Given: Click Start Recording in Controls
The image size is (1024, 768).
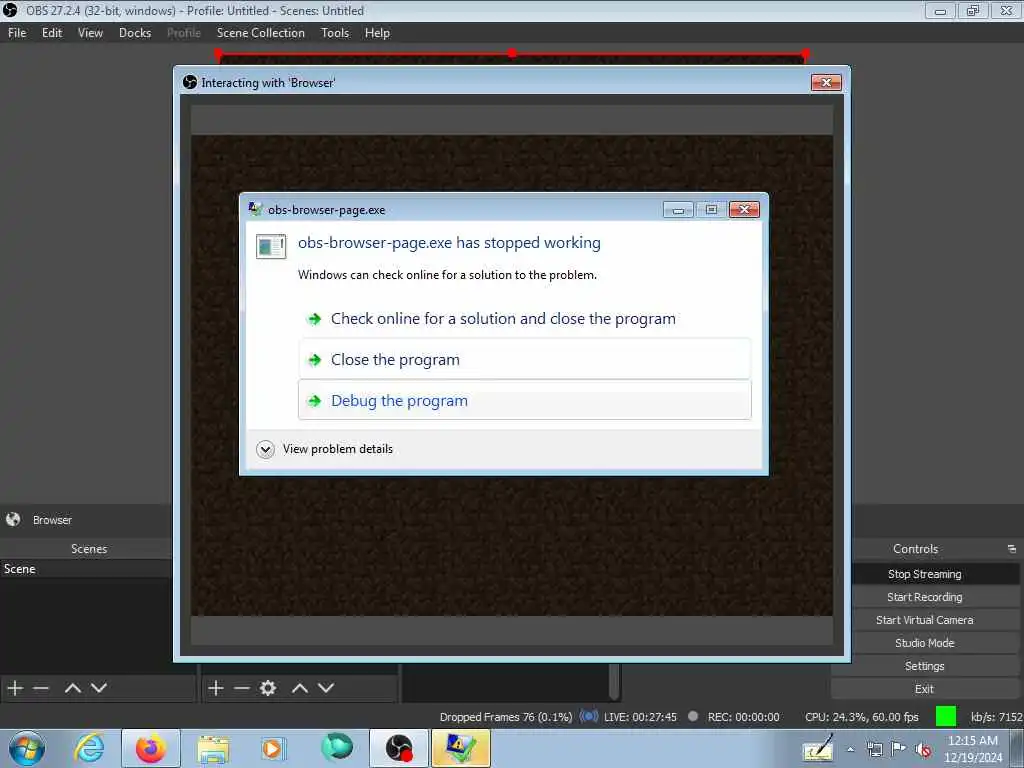Looking at the screenshot, I should coord(924,597).
